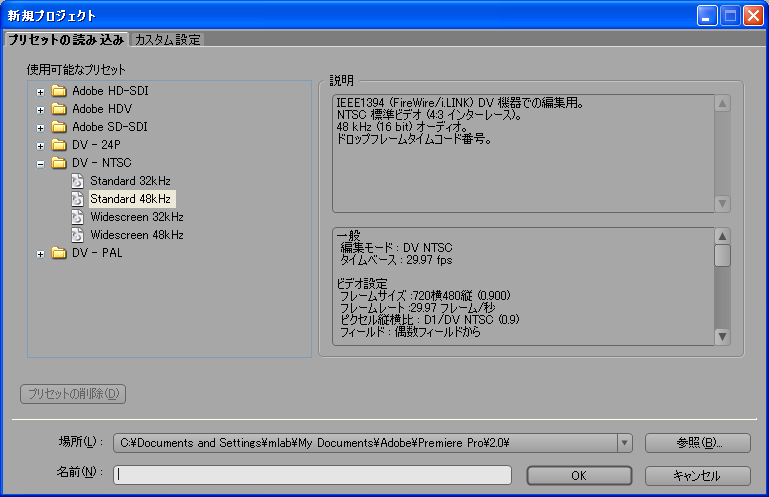
Task: Click the description box scroll down arrow
Action: click(722, 204)
